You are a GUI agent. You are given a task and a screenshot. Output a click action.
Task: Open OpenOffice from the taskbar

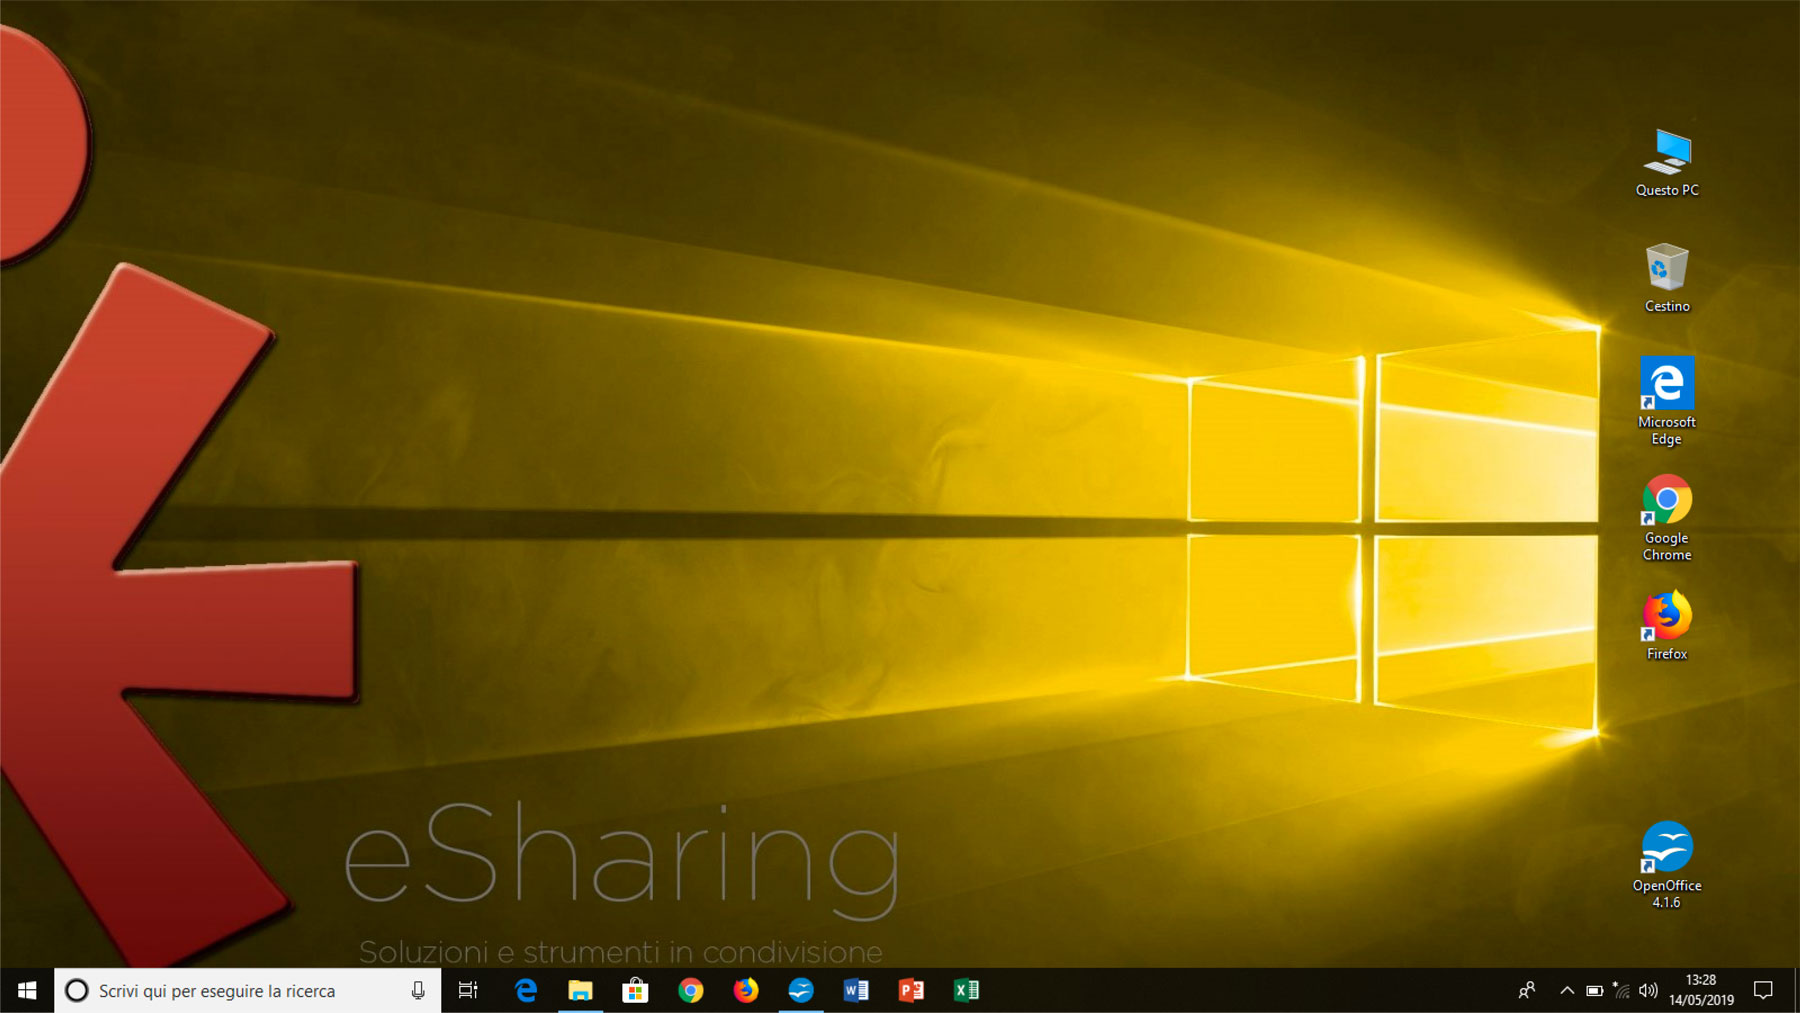click(800, 991)
